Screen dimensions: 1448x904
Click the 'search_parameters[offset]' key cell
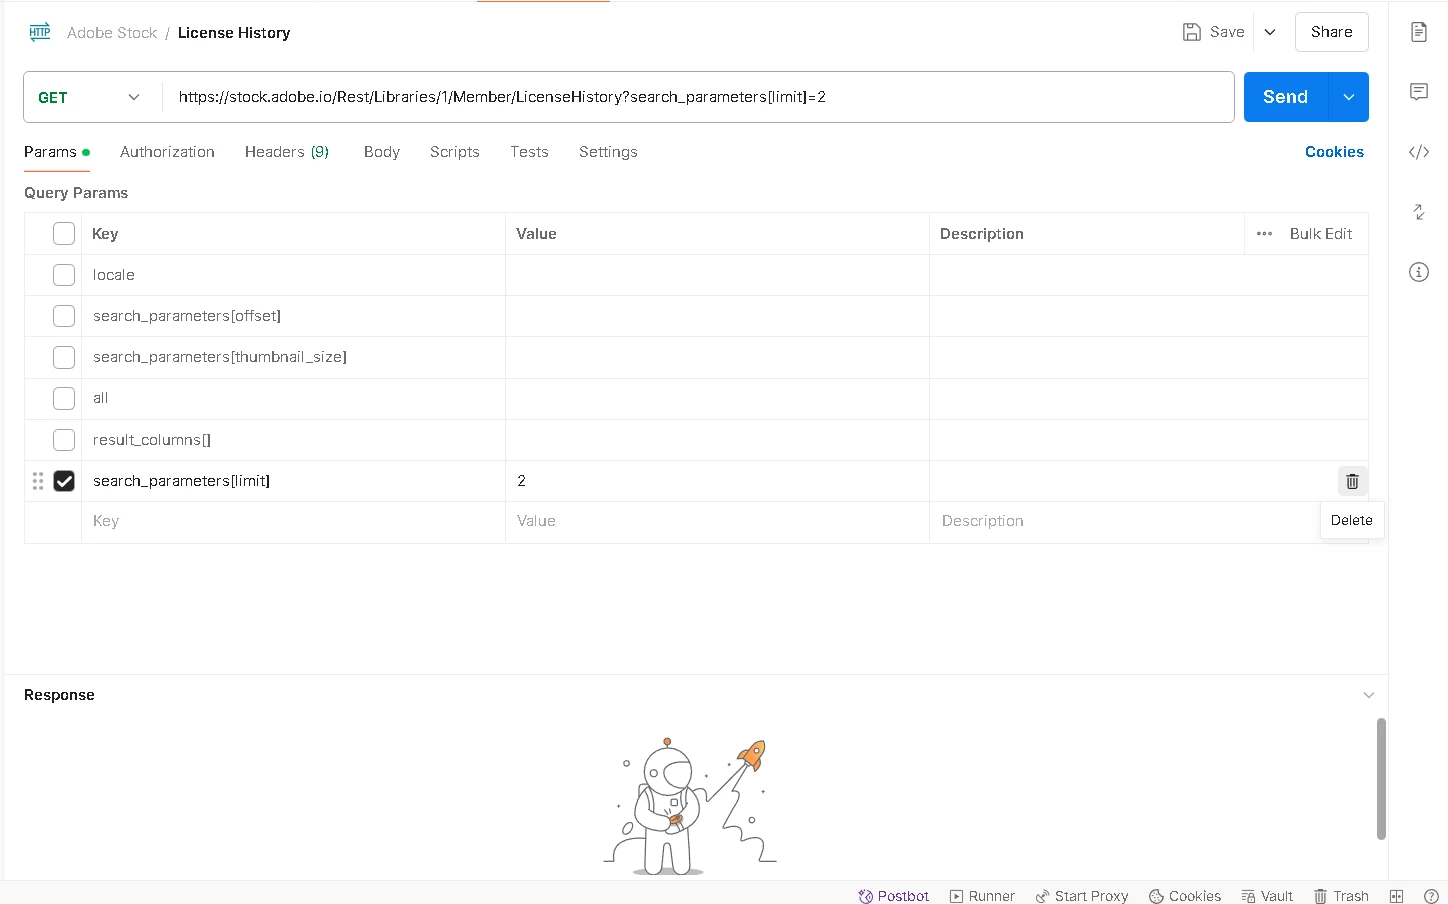[x=293, y=316]
